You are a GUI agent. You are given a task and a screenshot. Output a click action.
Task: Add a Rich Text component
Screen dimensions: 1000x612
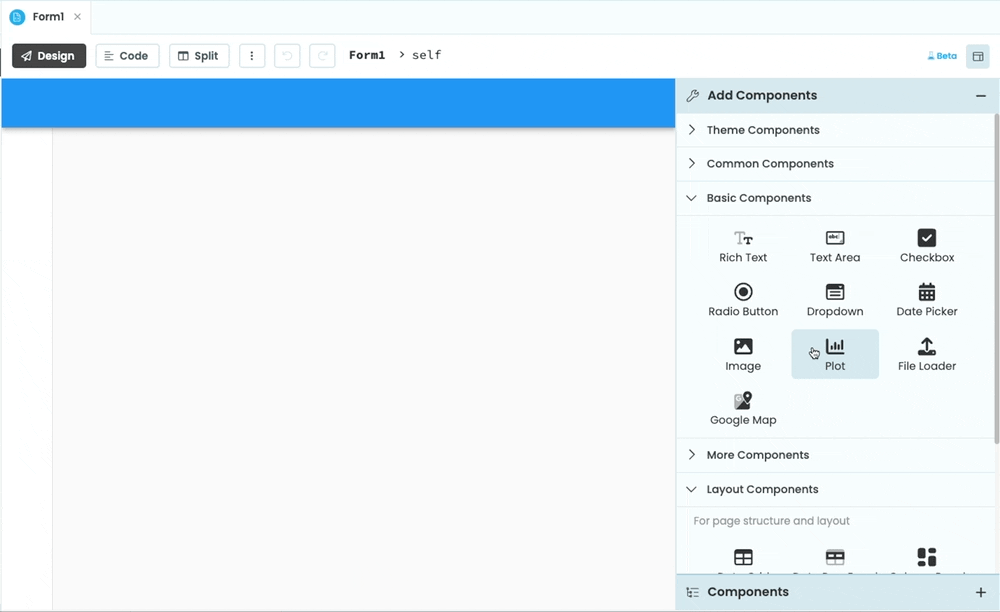click(x=743, y=245)
